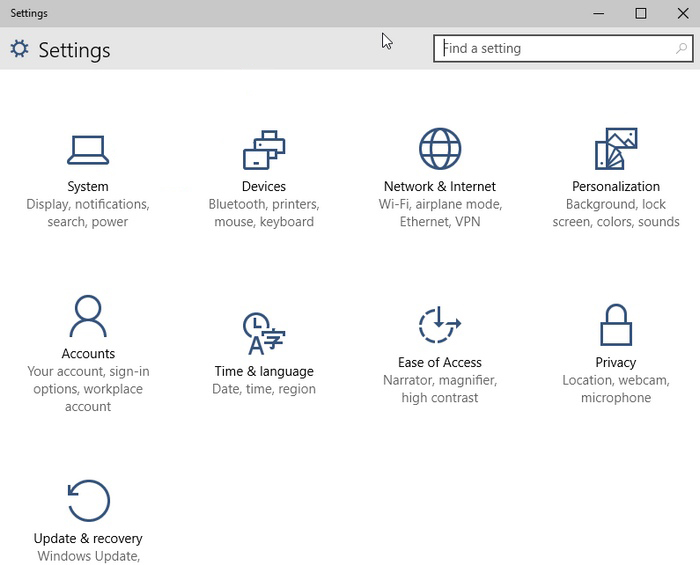Open the Privacy padlock icon
The image size is (700, 565).
point(616,325)
